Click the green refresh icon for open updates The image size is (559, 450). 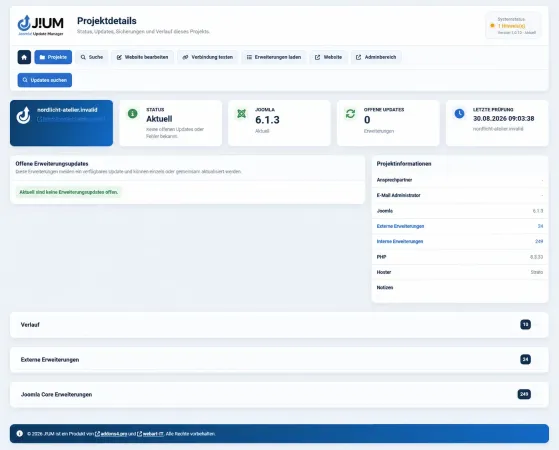[x=350, y=113]
